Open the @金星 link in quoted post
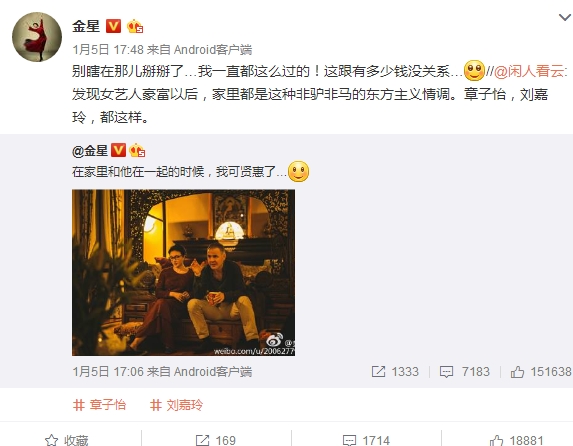The image size is (573, 446). point(90,151)
